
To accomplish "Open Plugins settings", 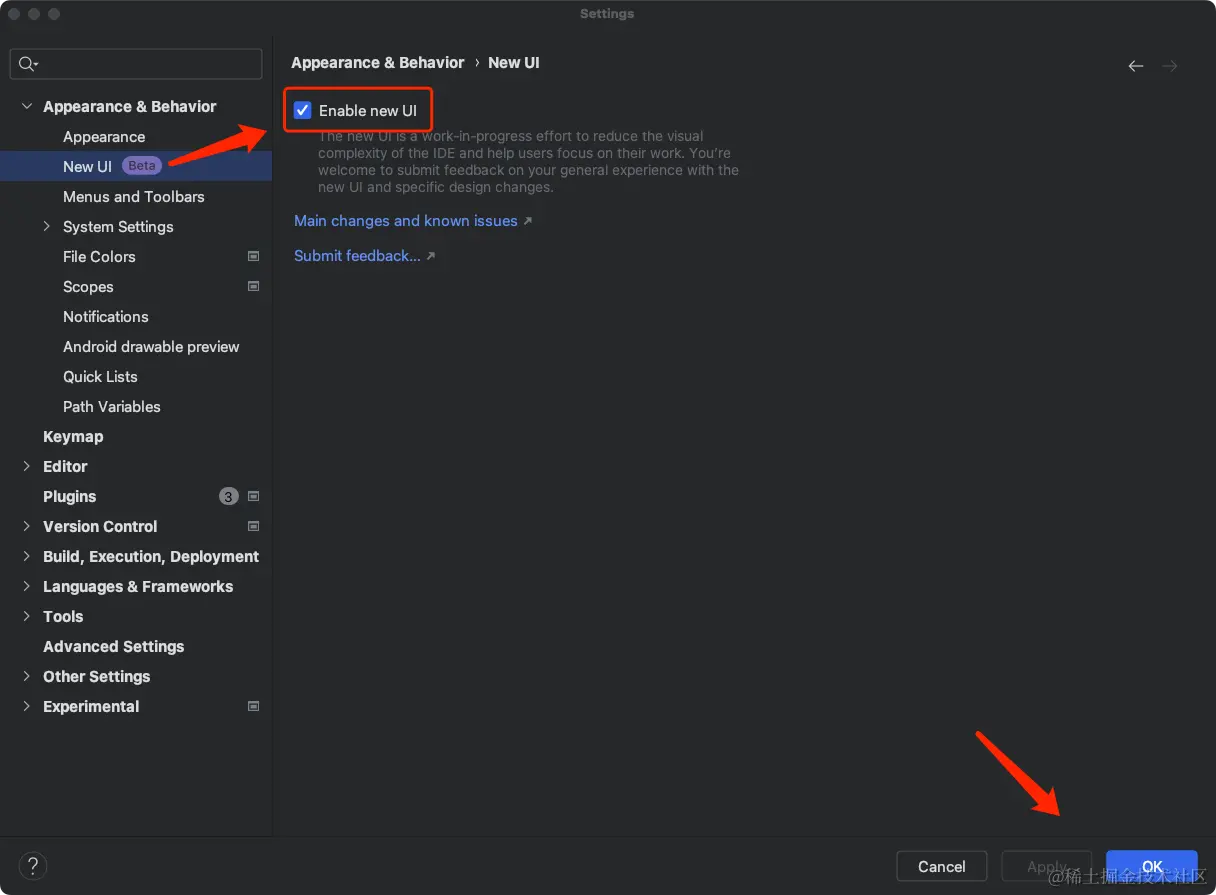I will 70,497.
